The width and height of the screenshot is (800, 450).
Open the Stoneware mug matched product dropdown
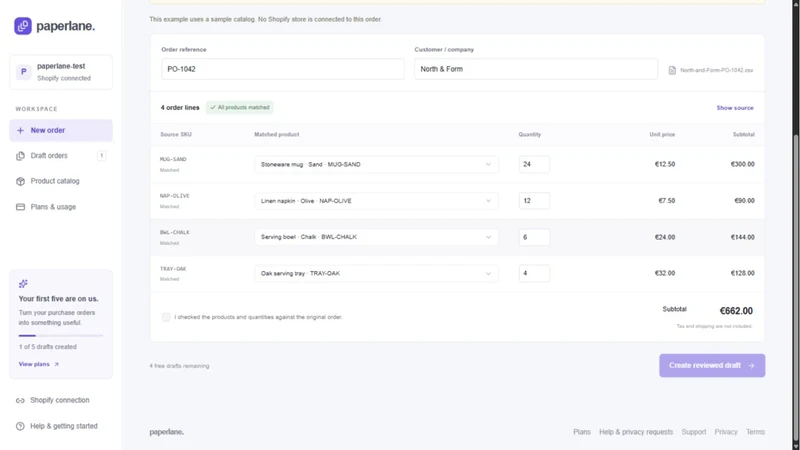[376, 164]
